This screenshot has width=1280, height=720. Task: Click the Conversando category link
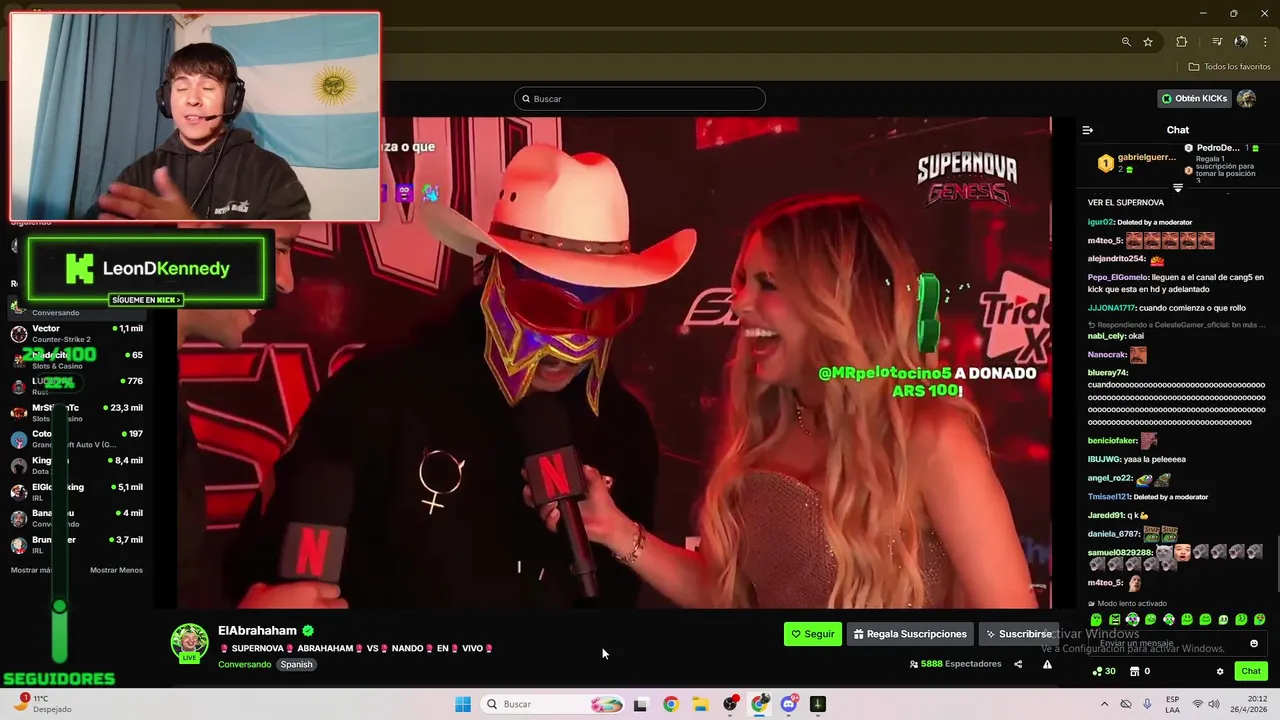[x=244, y=664]
